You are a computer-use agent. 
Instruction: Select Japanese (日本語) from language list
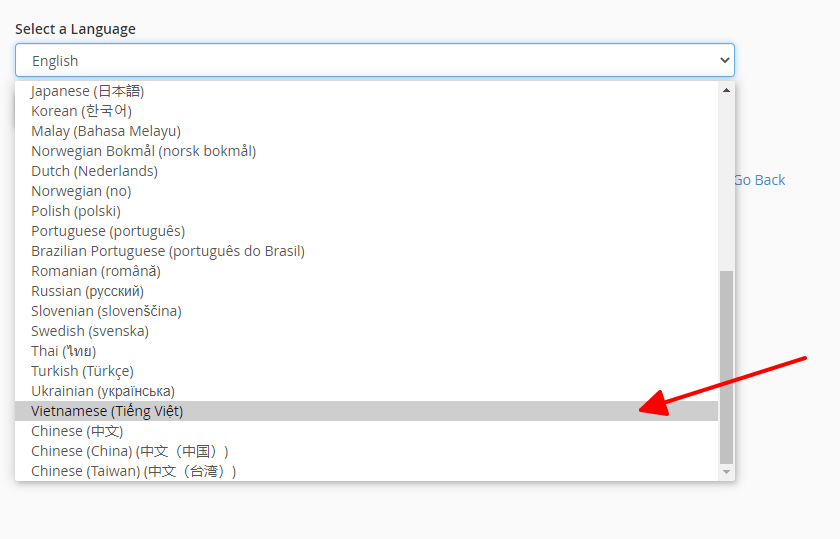(x=88, y=91)
